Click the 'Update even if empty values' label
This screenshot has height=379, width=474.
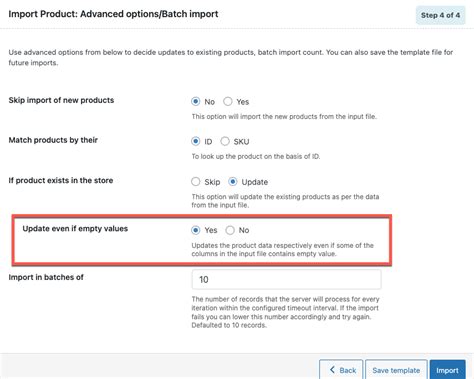pos(75,229)
